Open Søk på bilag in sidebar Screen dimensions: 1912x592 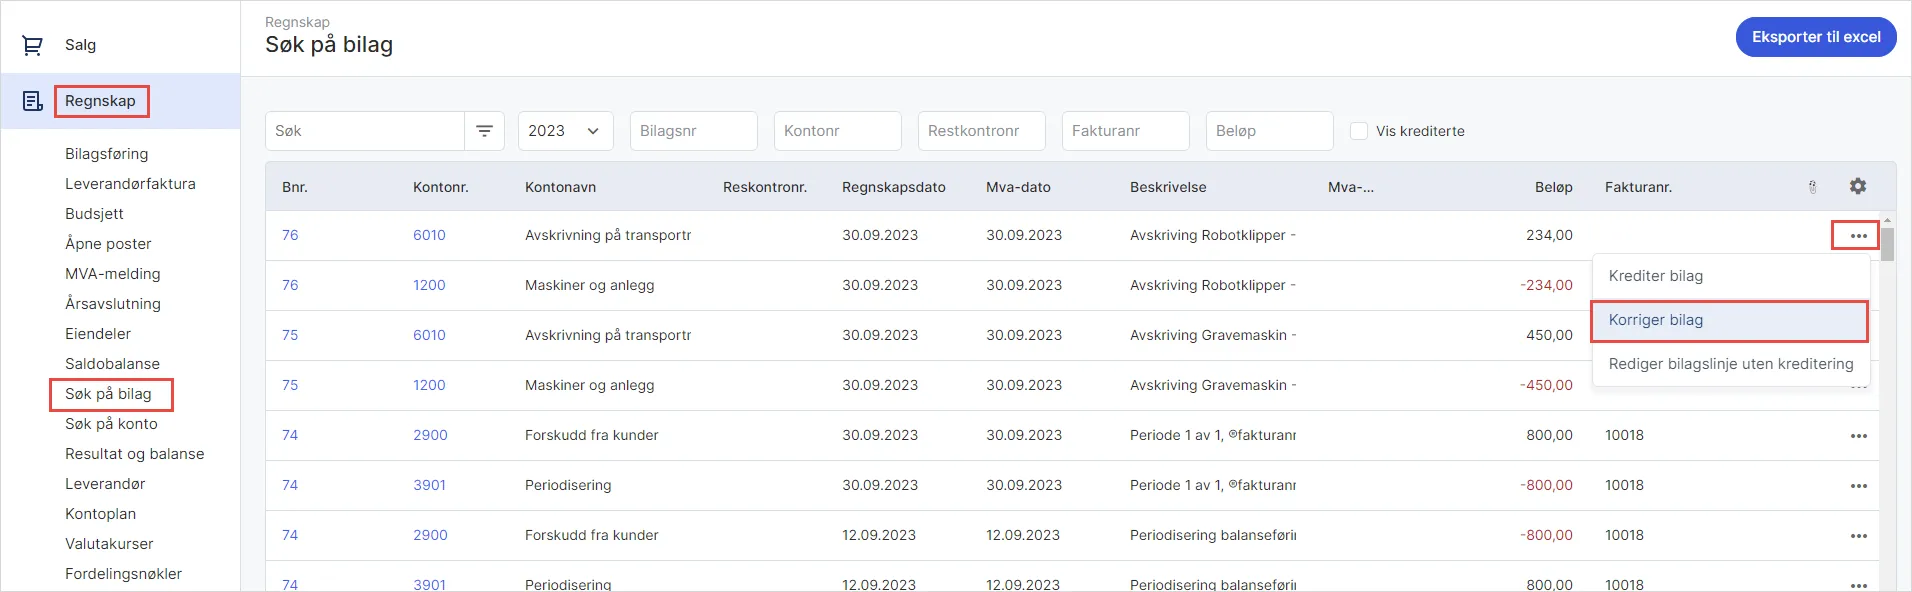tap(108, 394)
